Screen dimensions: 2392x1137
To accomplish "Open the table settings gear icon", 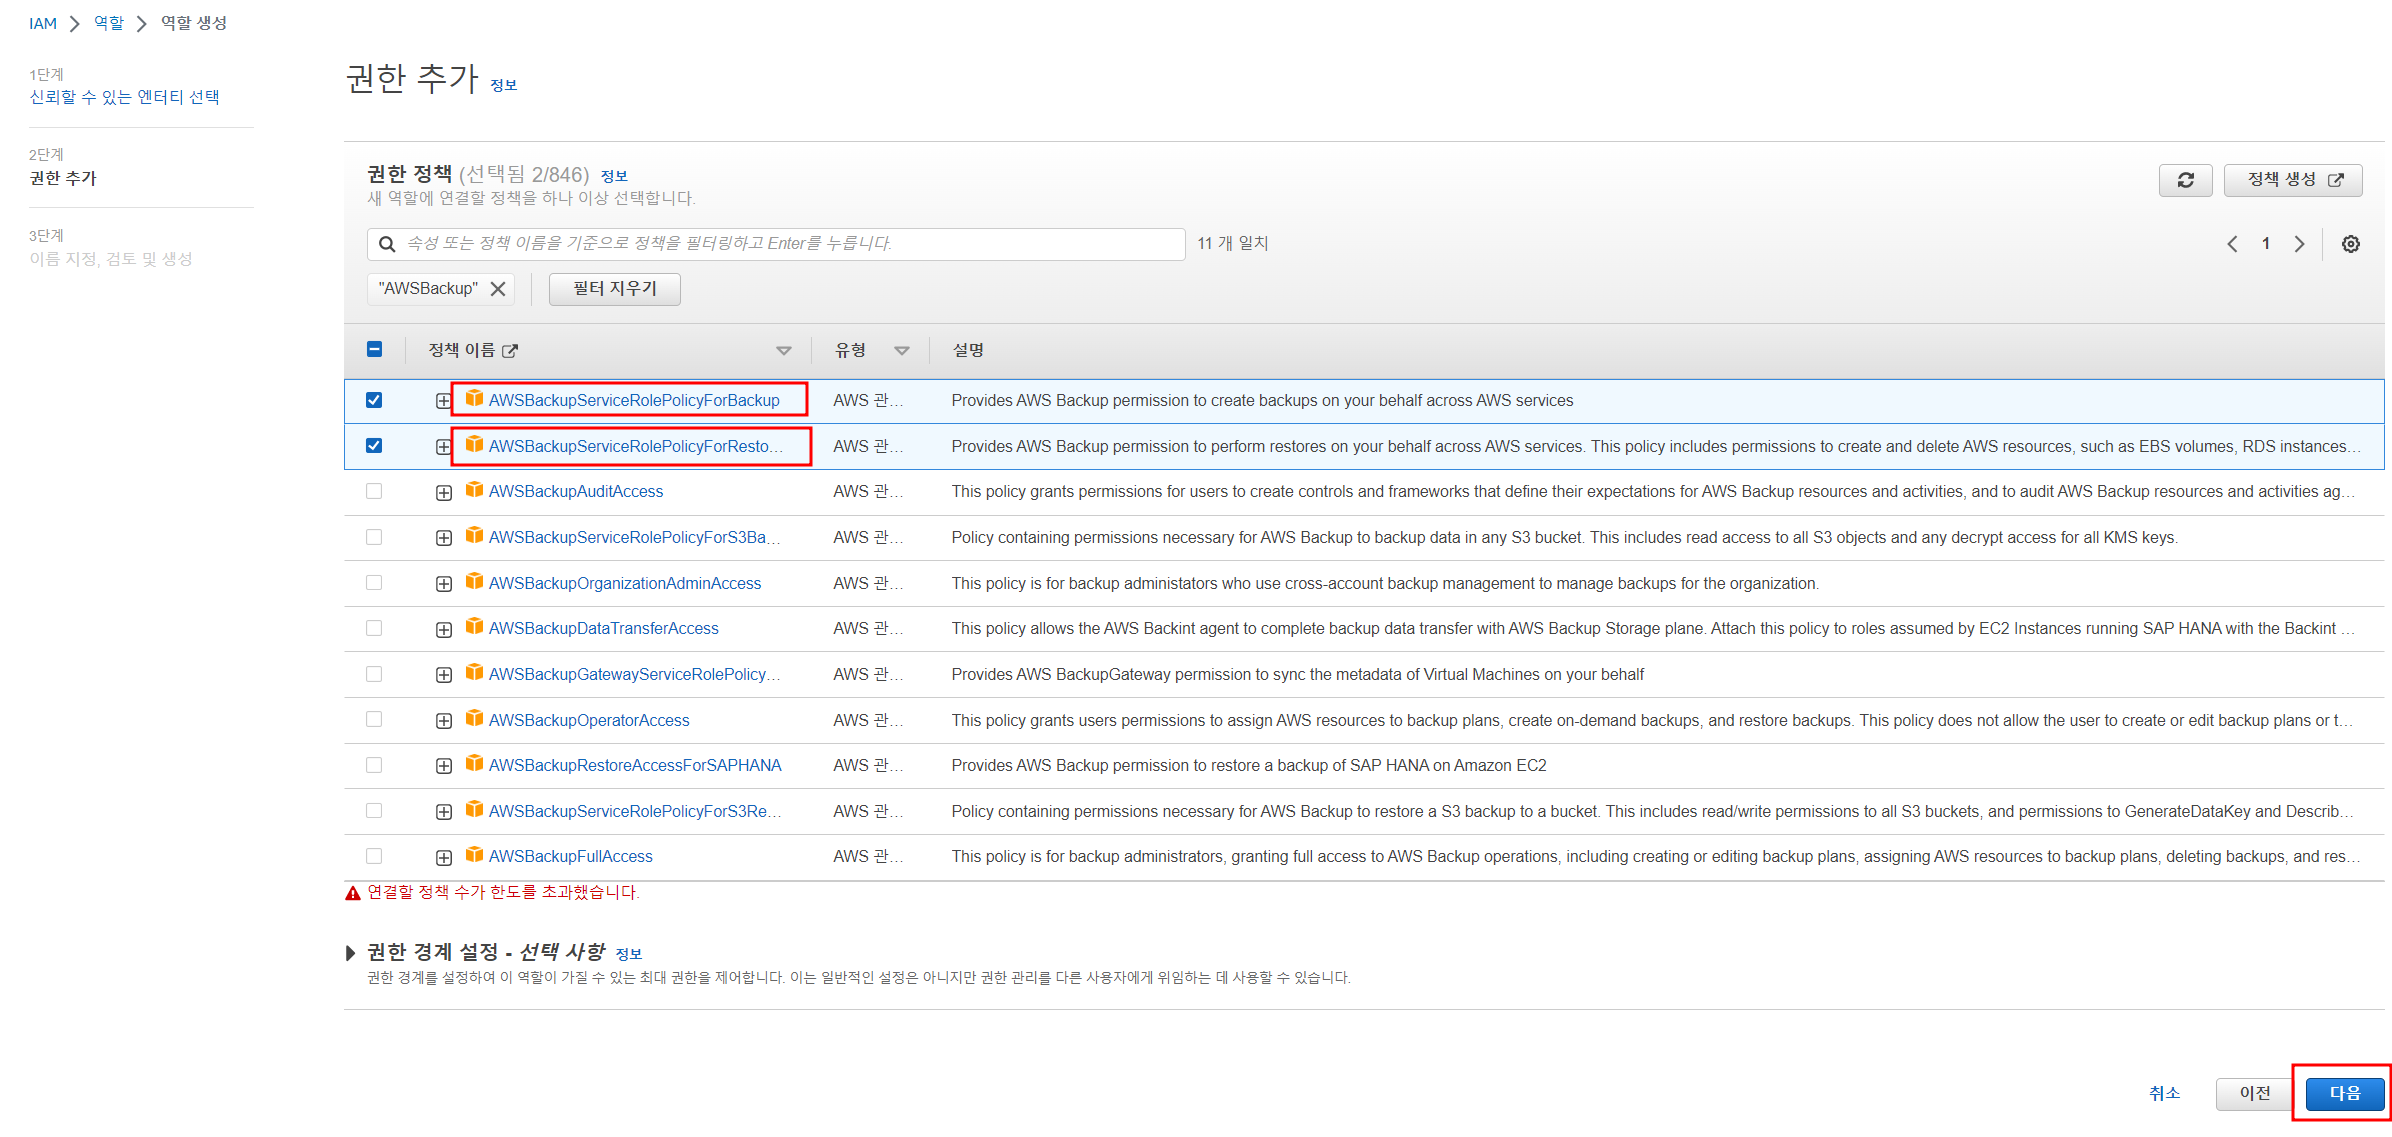I will coord(2351,244).
